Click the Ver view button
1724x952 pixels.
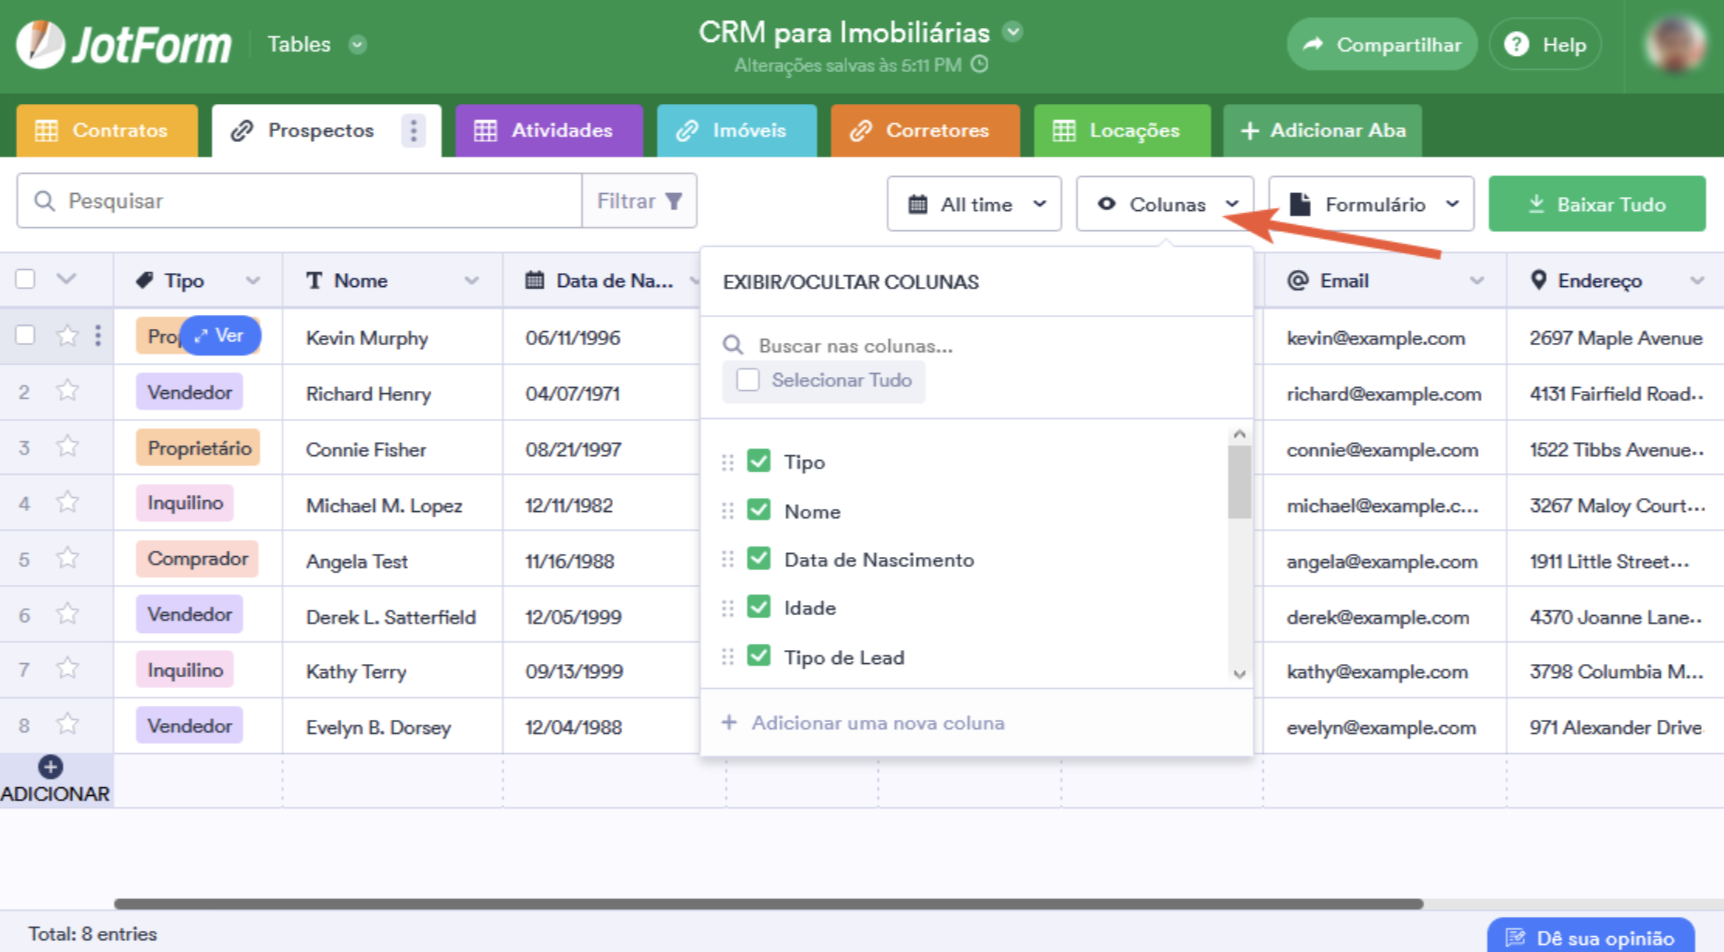tap(220, 336)
